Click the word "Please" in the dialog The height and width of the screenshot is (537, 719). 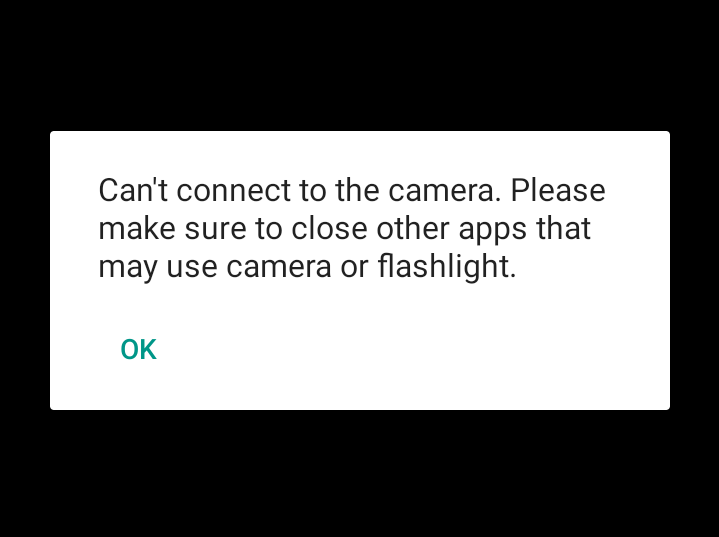(558, 190)
